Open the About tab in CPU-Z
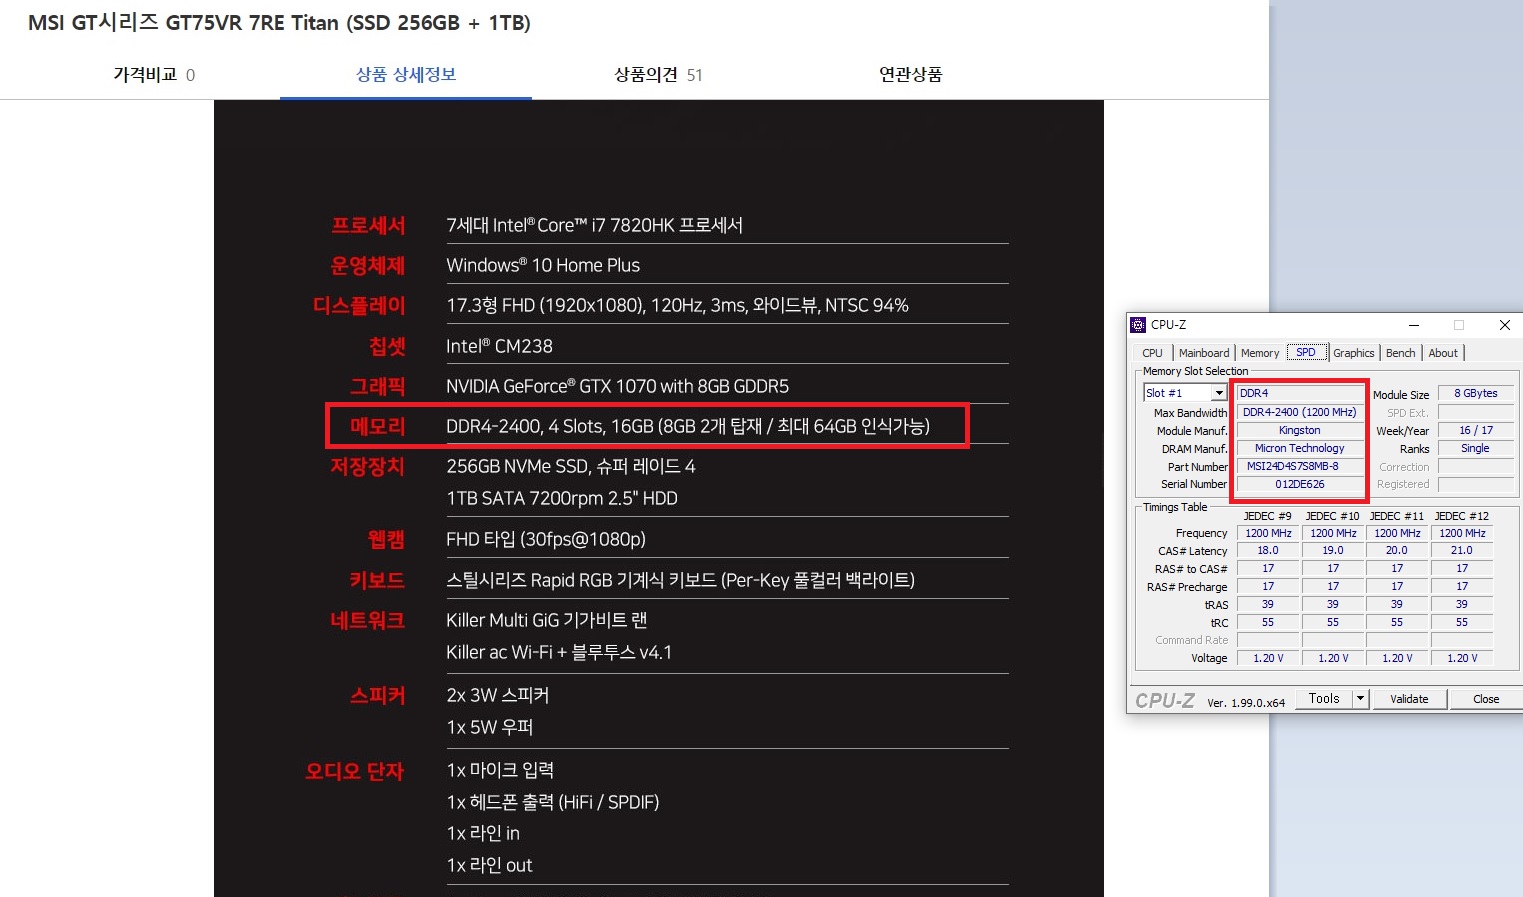This screenshot has height=897, width=1523. click(1443, 353)
